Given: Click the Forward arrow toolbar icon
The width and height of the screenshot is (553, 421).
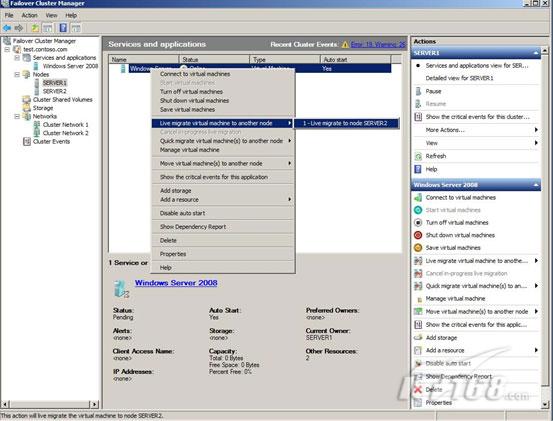Looking at the screenshot, I should pos(19,28).
